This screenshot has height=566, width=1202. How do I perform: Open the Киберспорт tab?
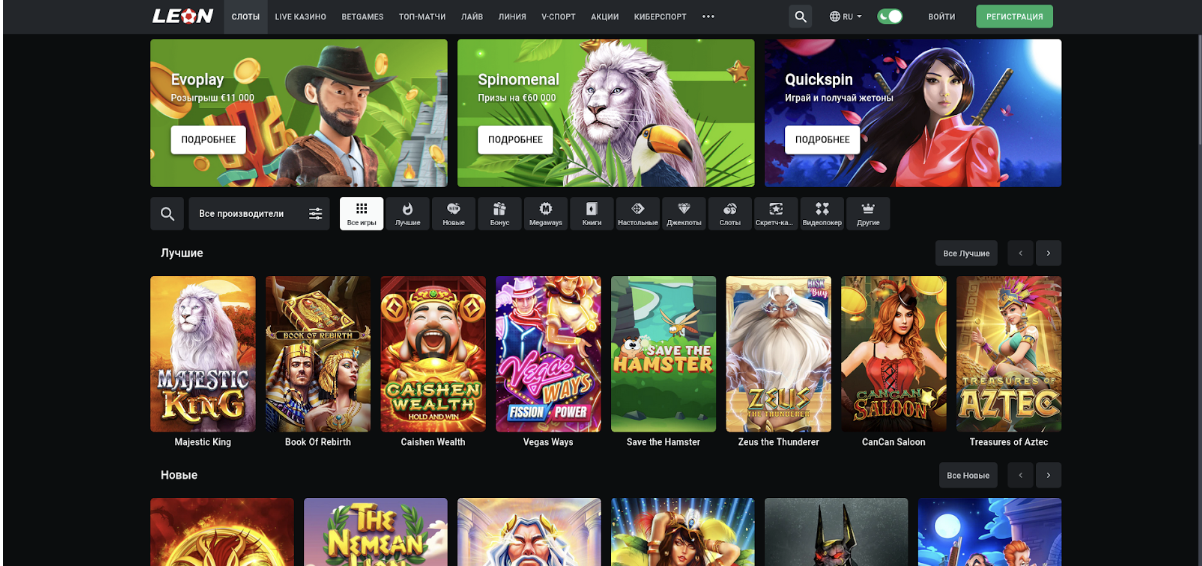pyautogui.click(x=660, y=17)
